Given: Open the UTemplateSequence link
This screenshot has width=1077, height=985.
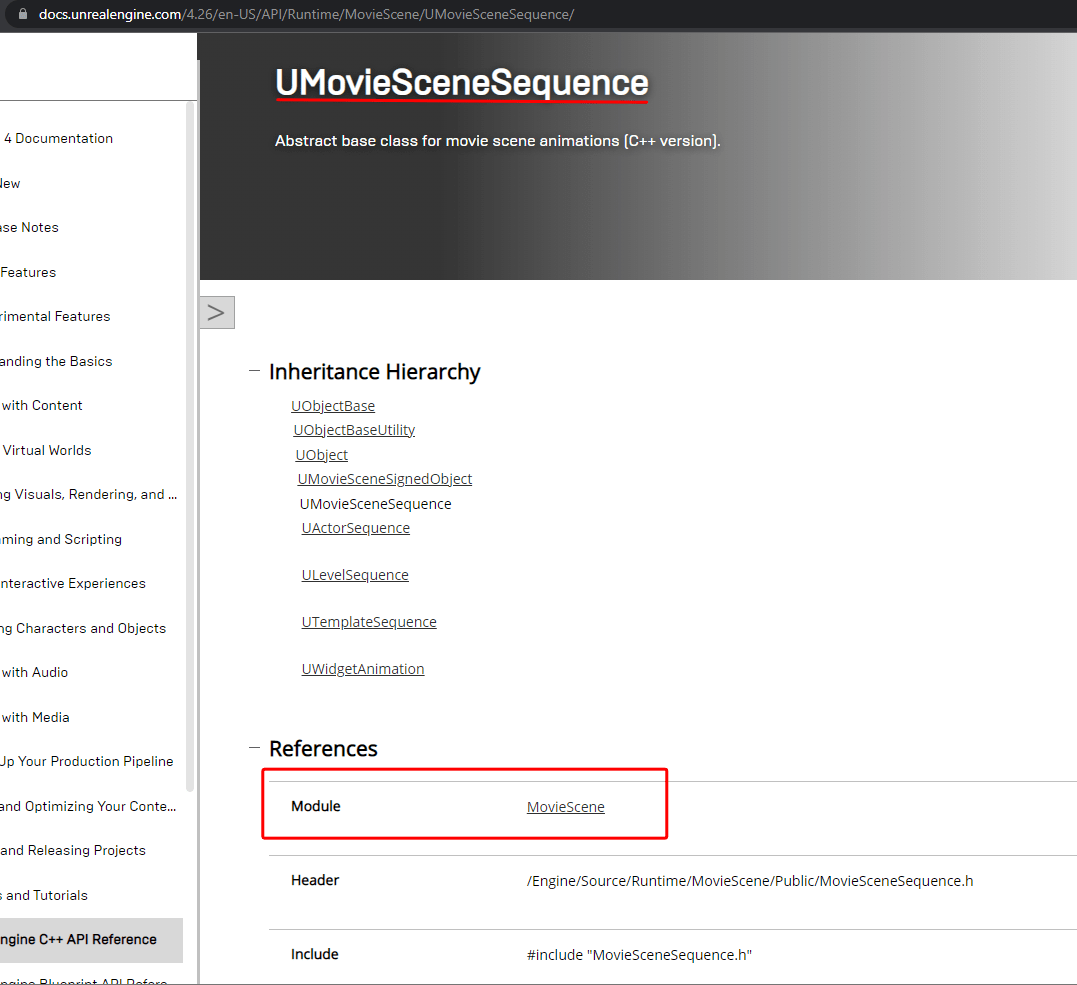Looking at the screenshot, I should (369, 621).
